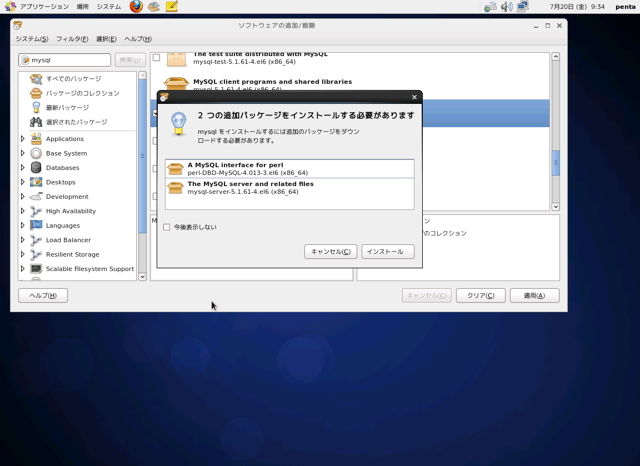Click the インストール button
The height and width of the screenshot is (466, 640).
[x=388, y=251]
